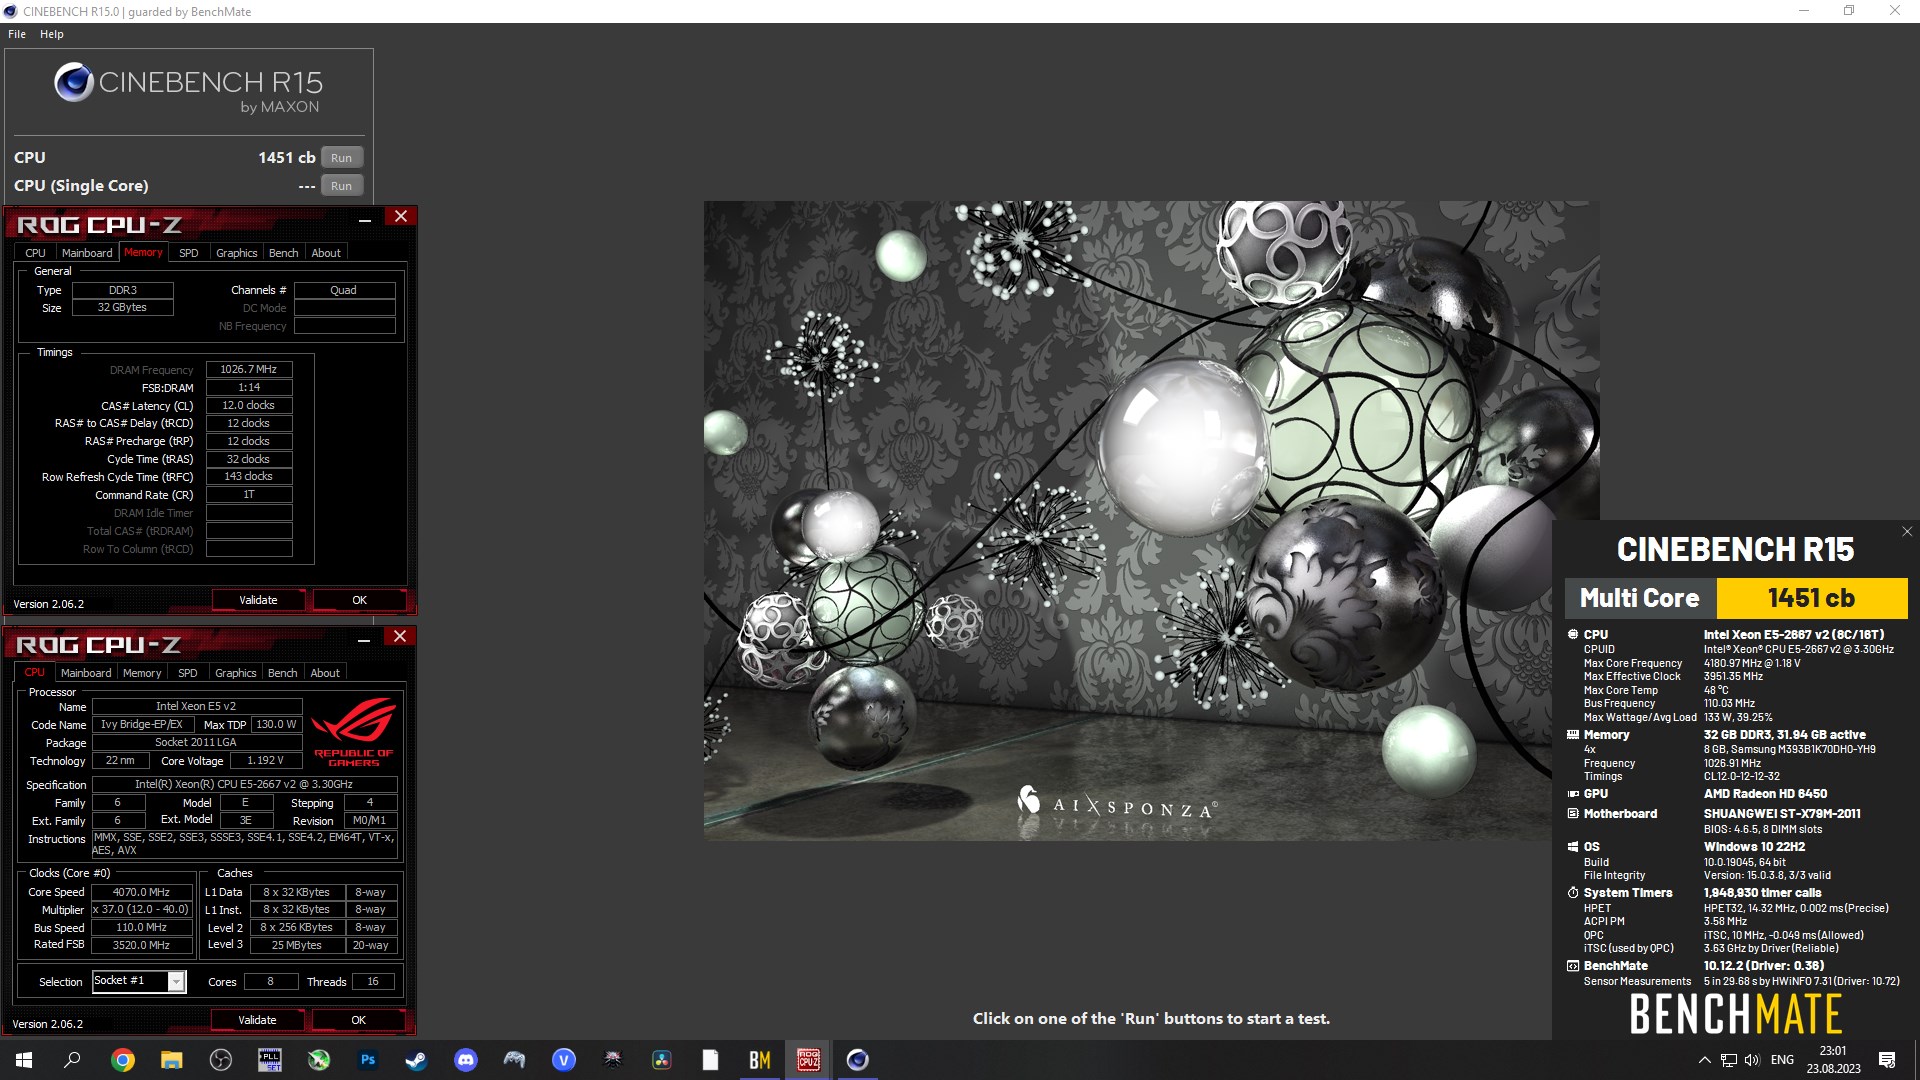1920x1080 pixels.
Task: Click the OS Windows icon in BenchMate panel
Action: (x=1573, y=847)
